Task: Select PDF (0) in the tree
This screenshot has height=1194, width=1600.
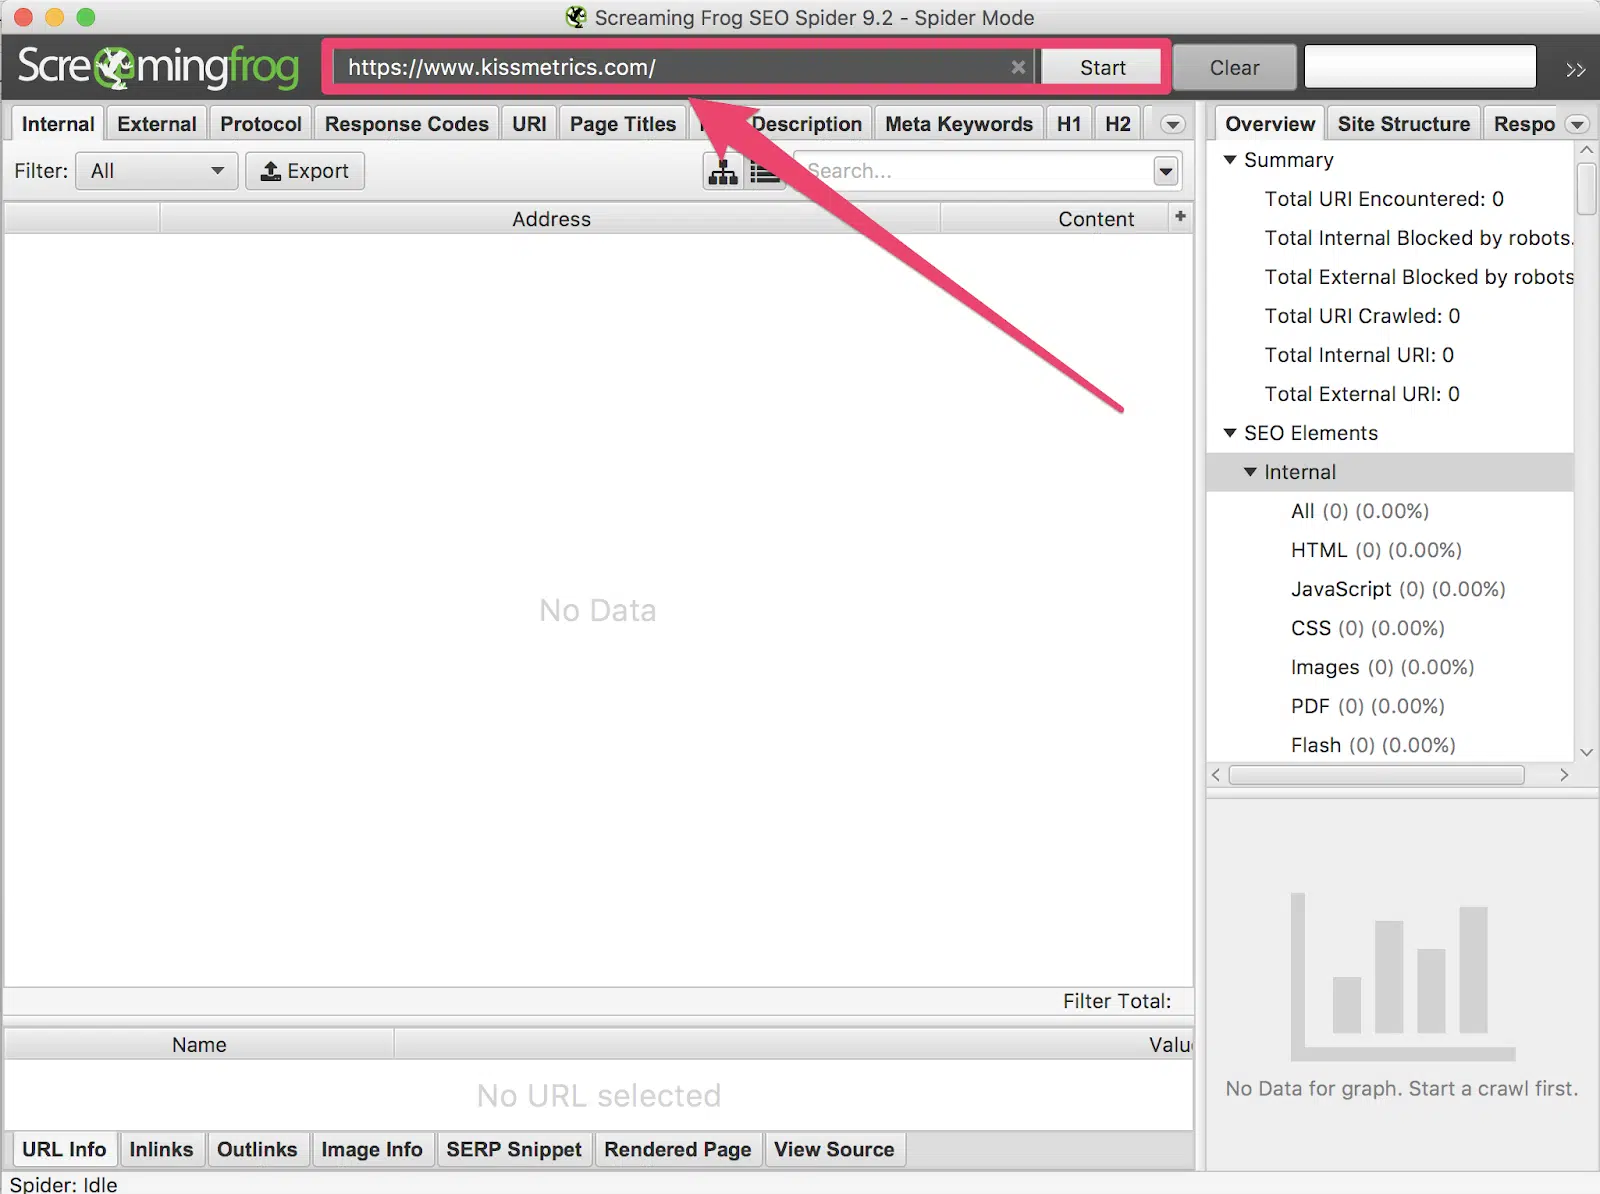Action: (1367, 706)
